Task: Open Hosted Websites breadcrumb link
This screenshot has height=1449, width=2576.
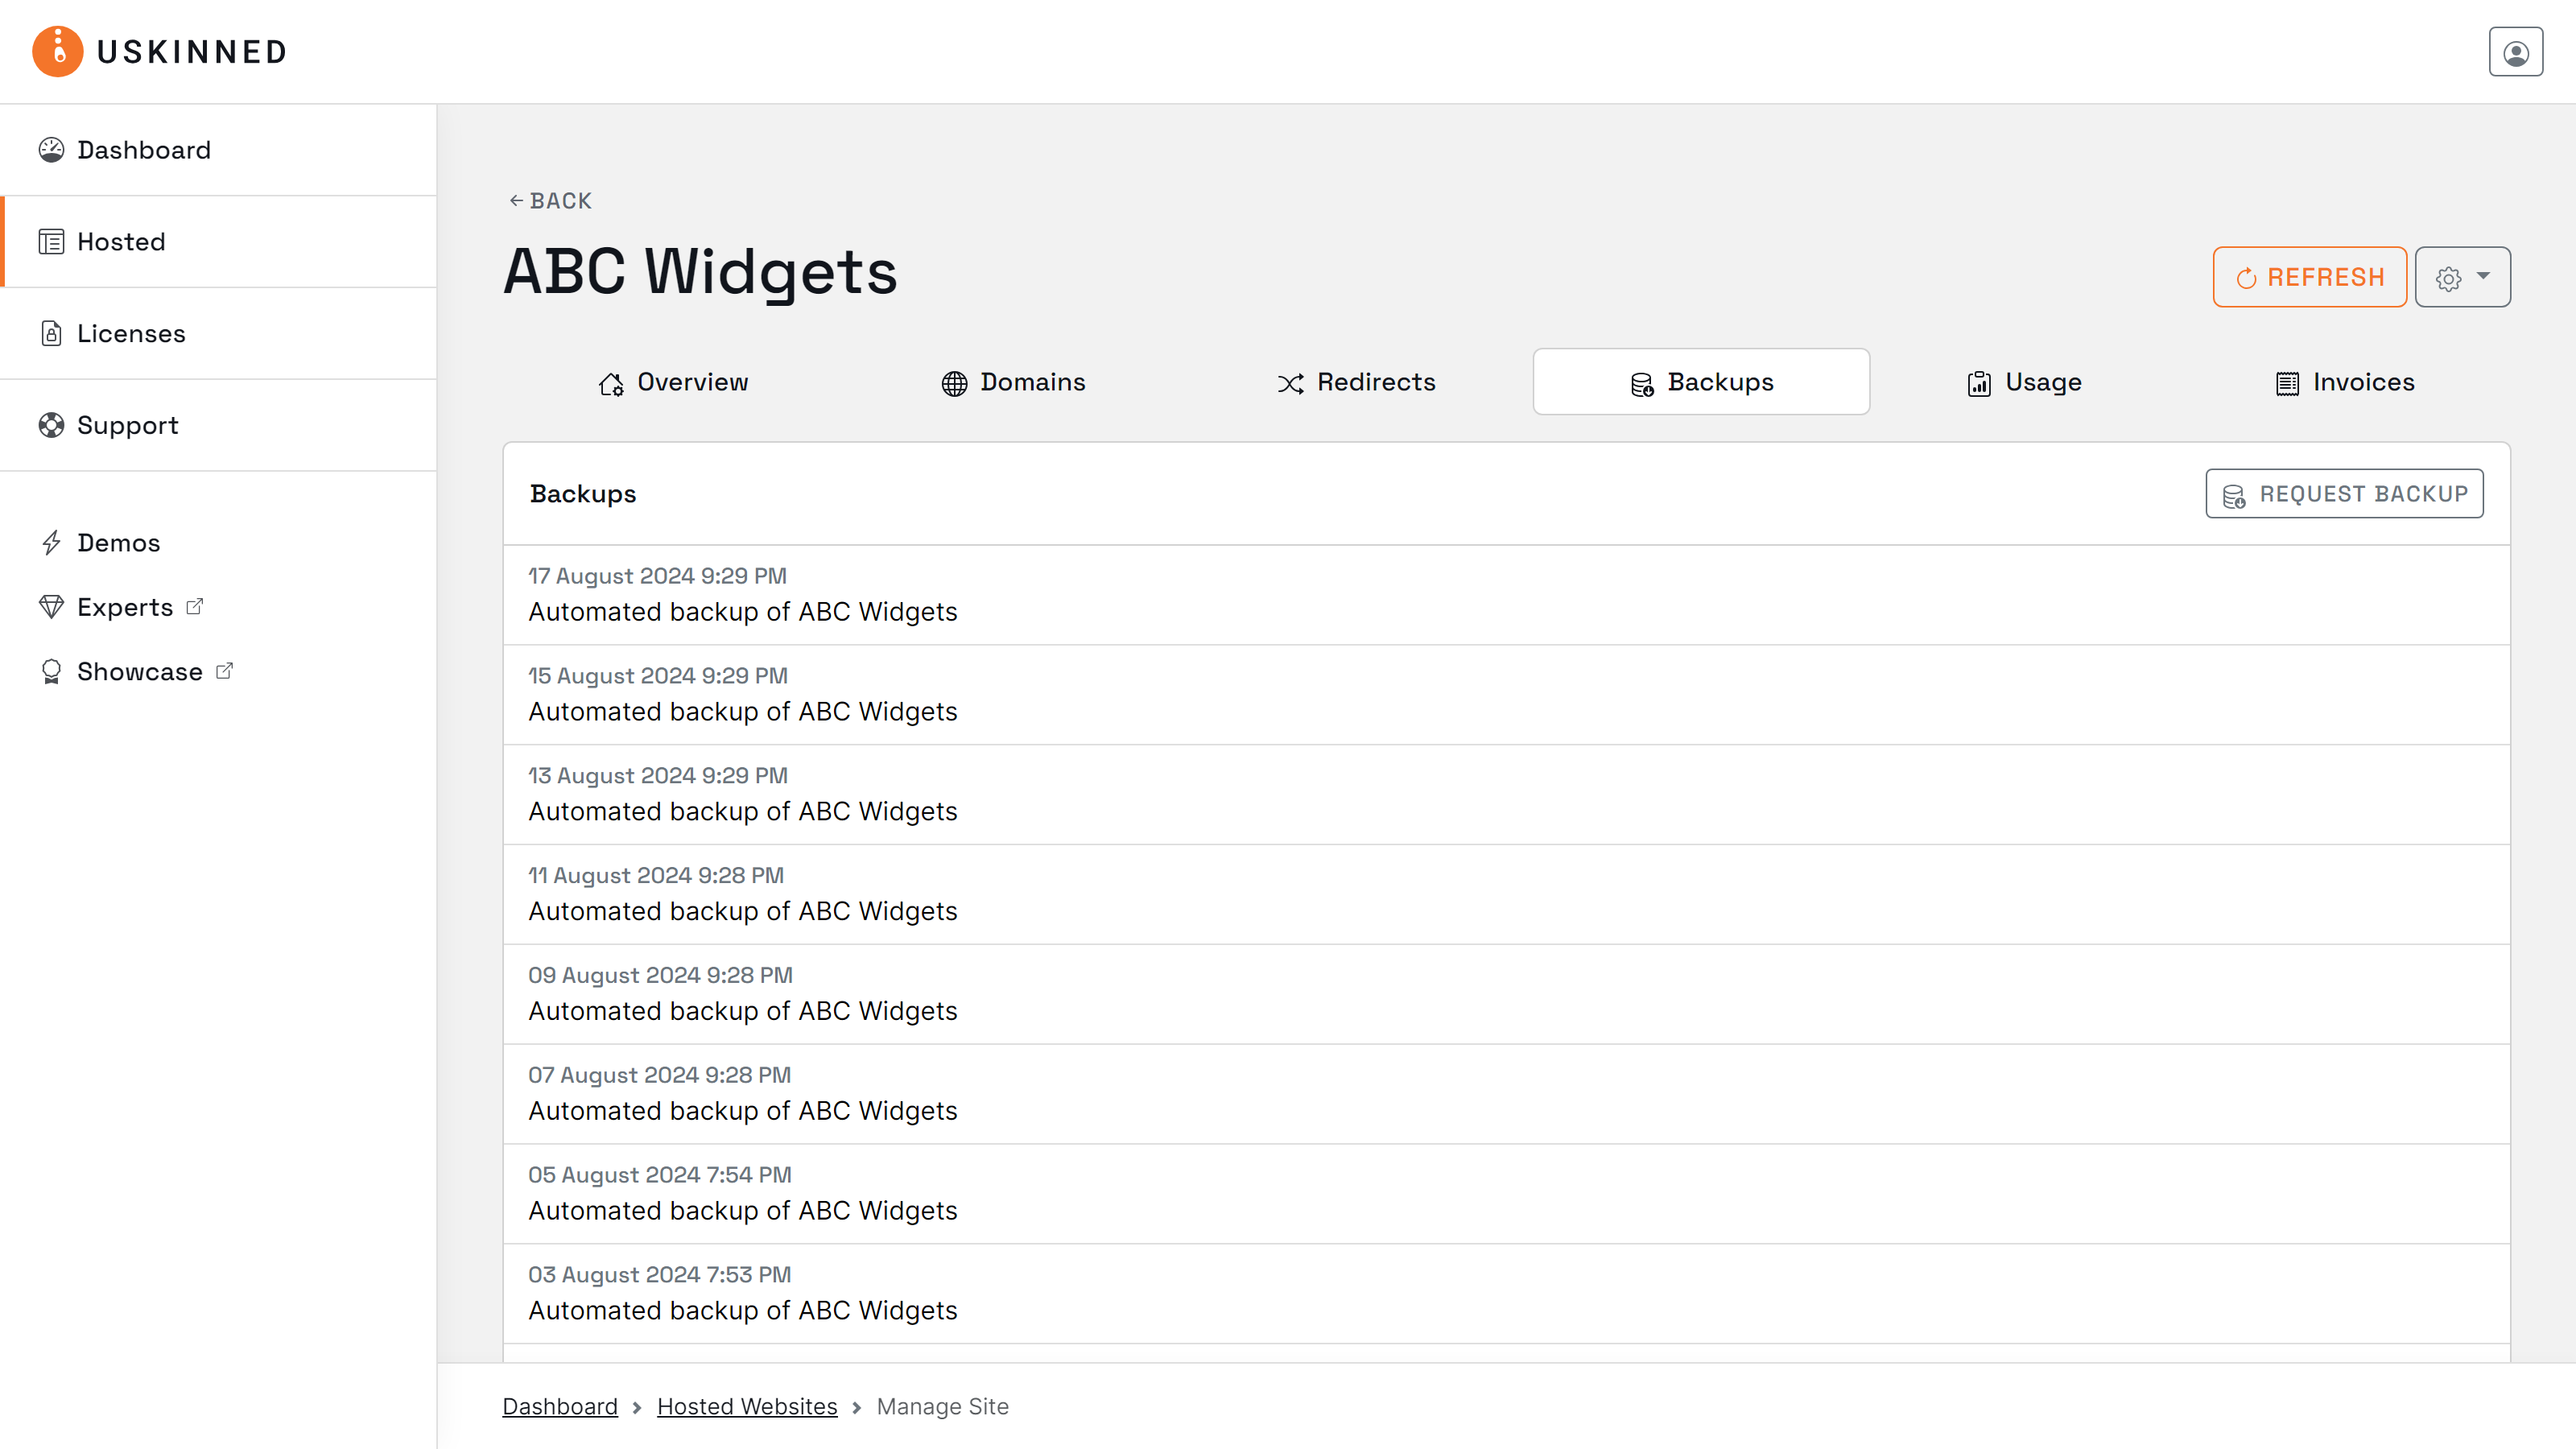Action: coord(746,1406)
